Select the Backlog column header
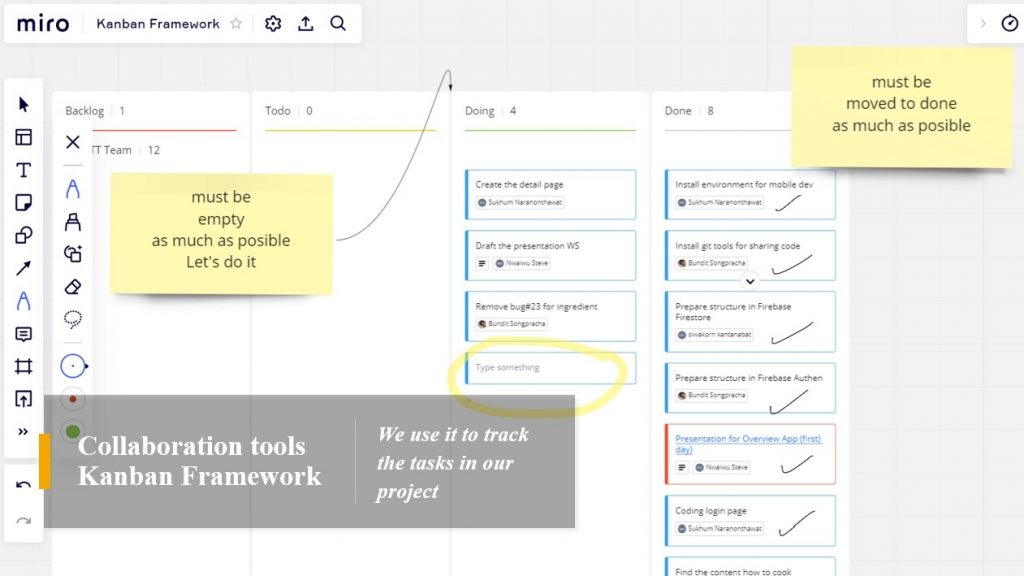This screenshot has width=1024, height=576. [x=84, y=111]
